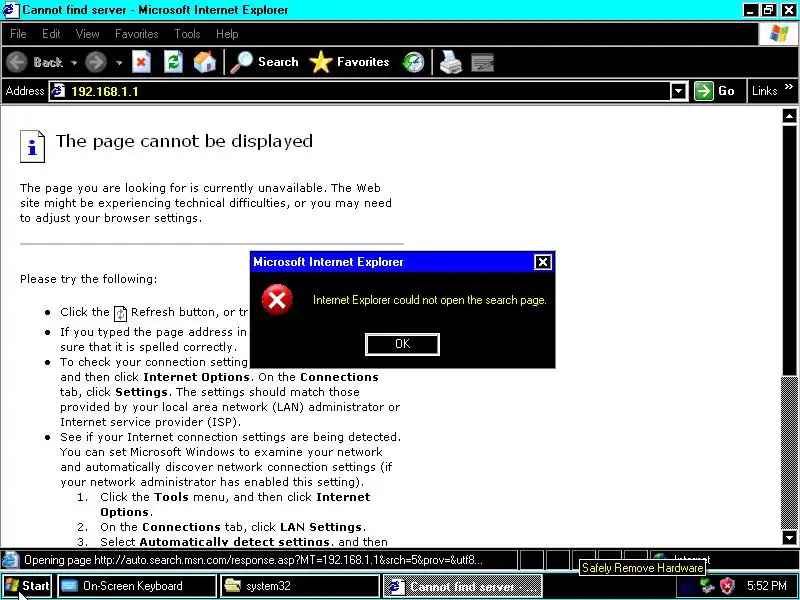Click the Edit icon next to Print

click(482, 63)
